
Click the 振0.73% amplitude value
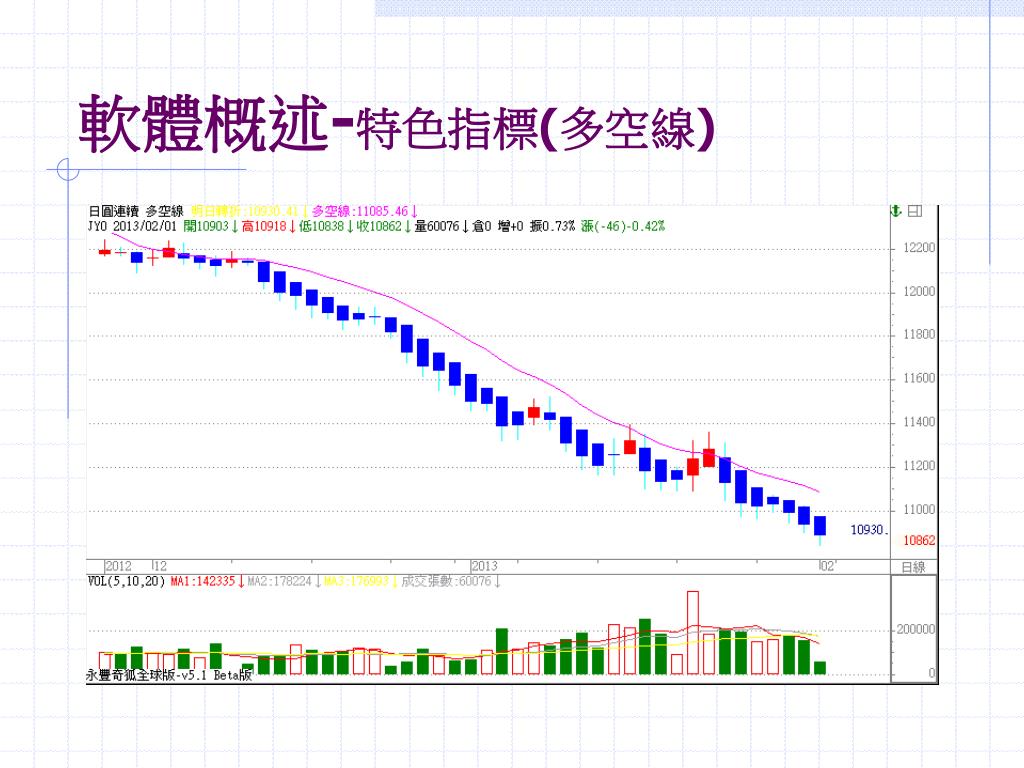pyautogui.click(x=552, y=227)
